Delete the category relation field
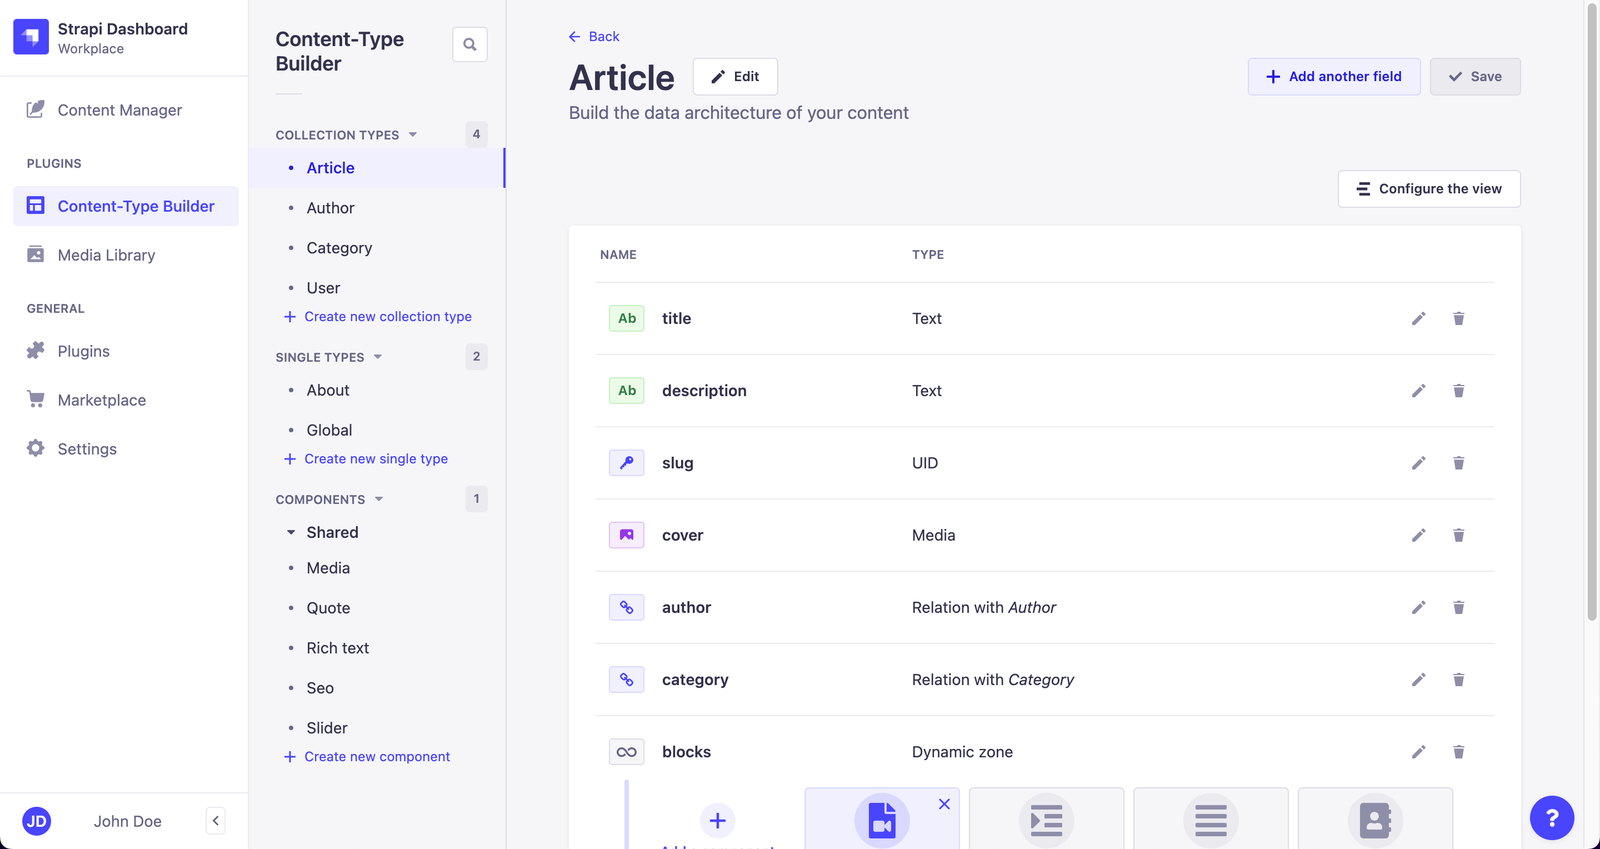This screenshot has width=1600, height=849. tap(1459, 680)
